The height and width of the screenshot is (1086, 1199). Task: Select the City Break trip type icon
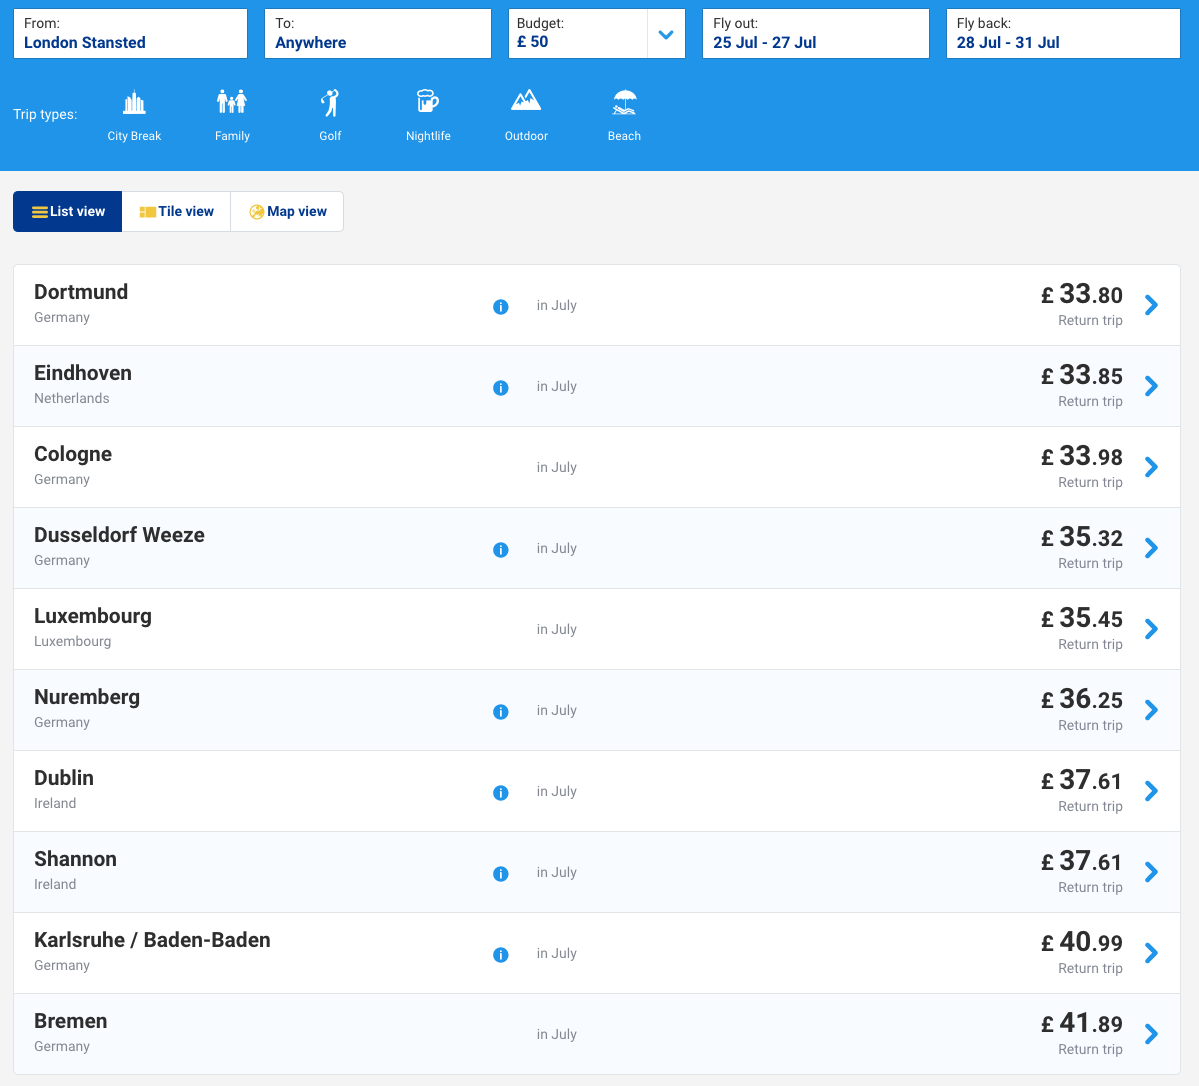pyautogui.click(x=134, y=103)
